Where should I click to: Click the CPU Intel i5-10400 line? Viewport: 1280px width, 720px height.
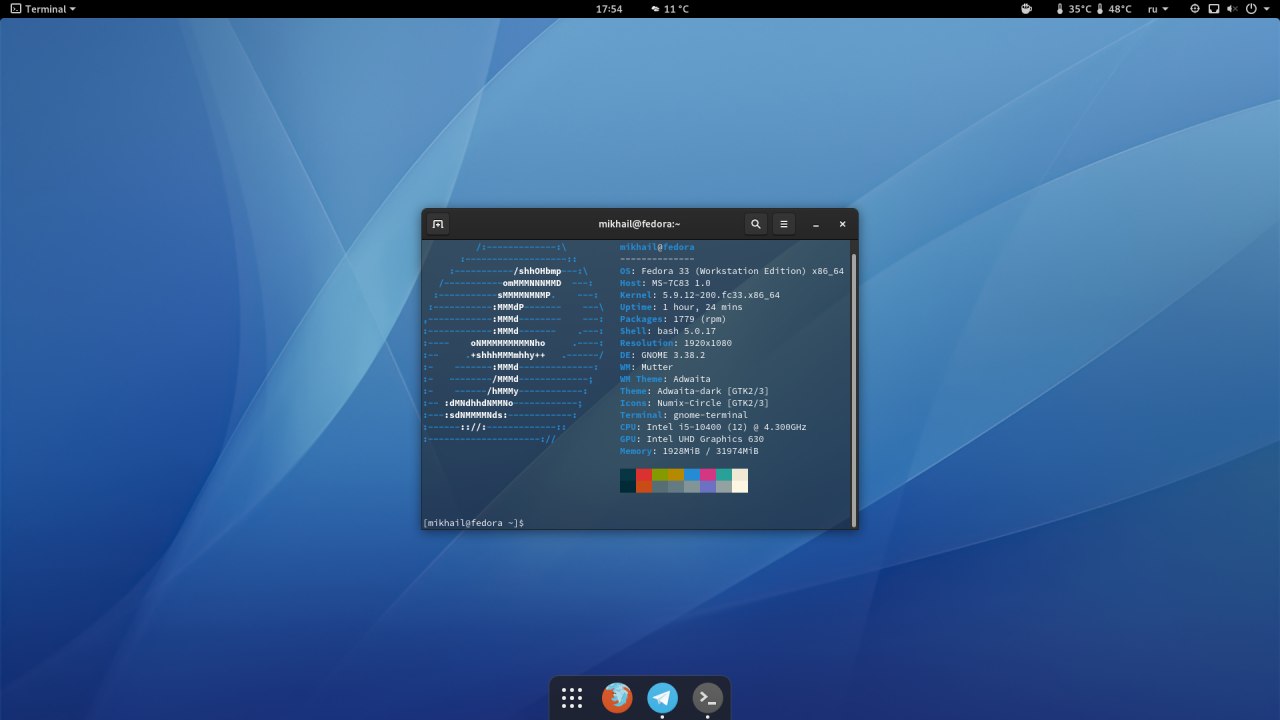[x=713, y=427]
